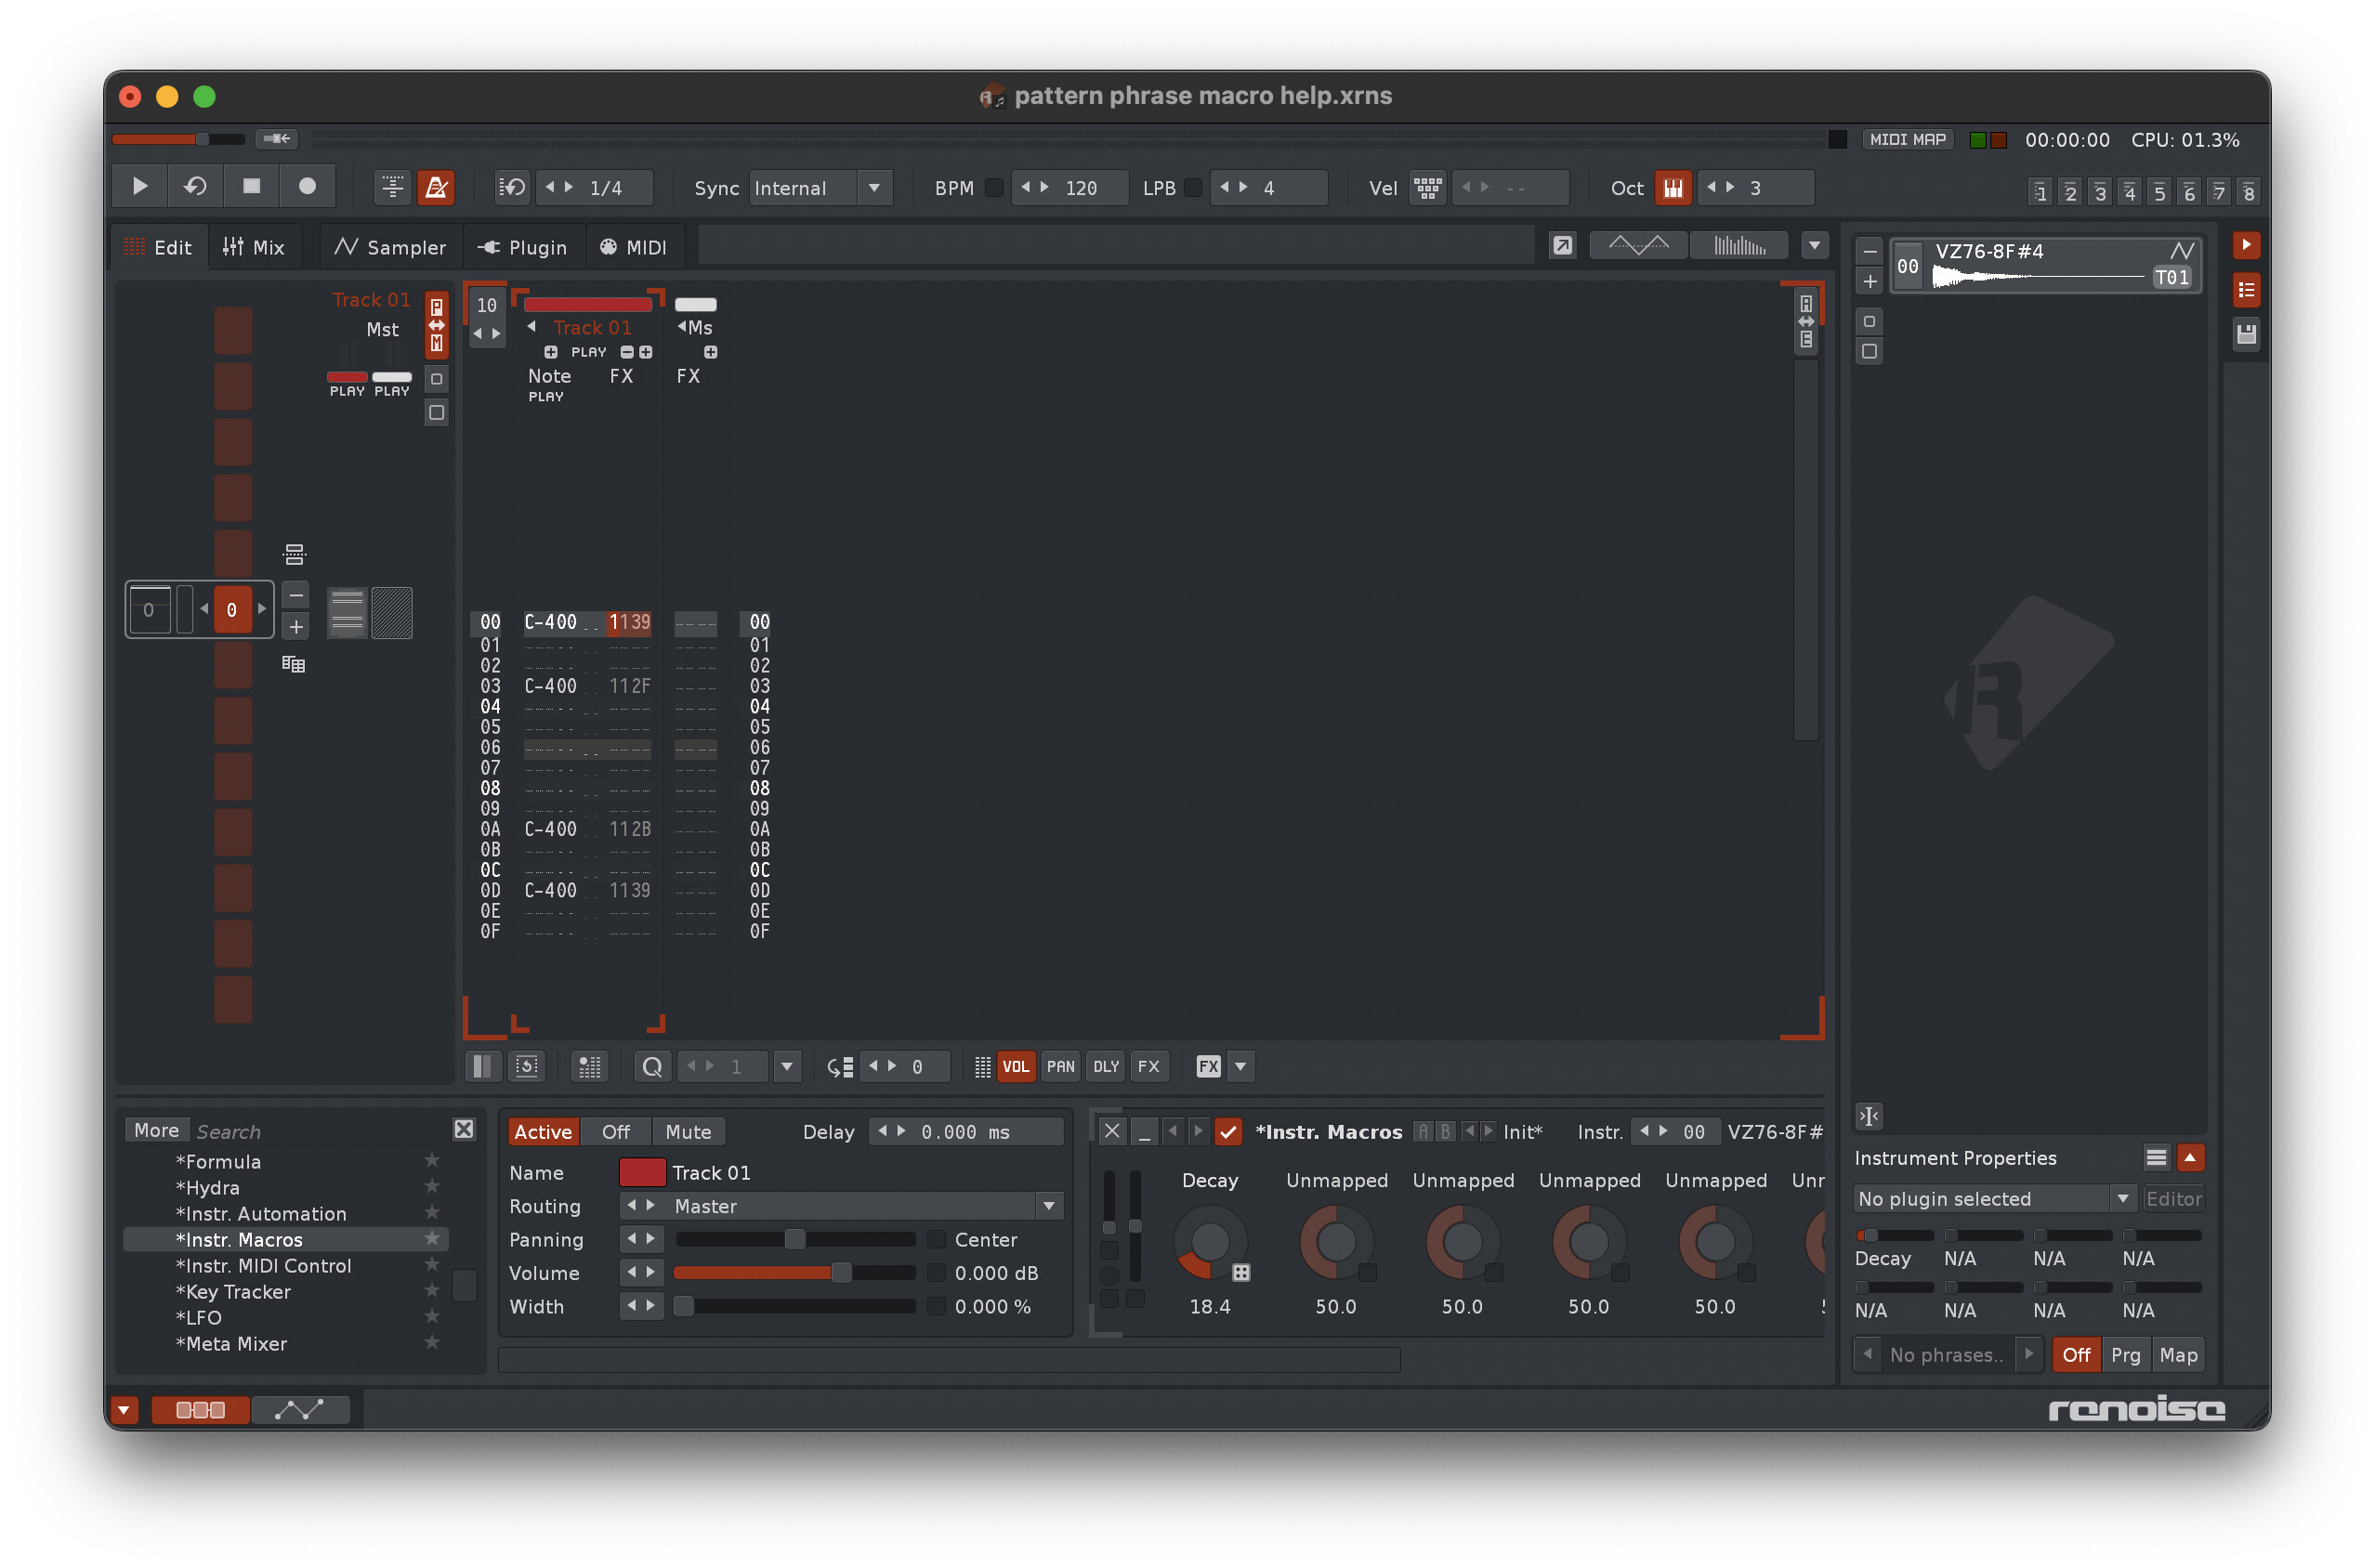Open the No plugin selected dropdown
This screenshot has width=2375, height=1568.
[1995, 1199]
